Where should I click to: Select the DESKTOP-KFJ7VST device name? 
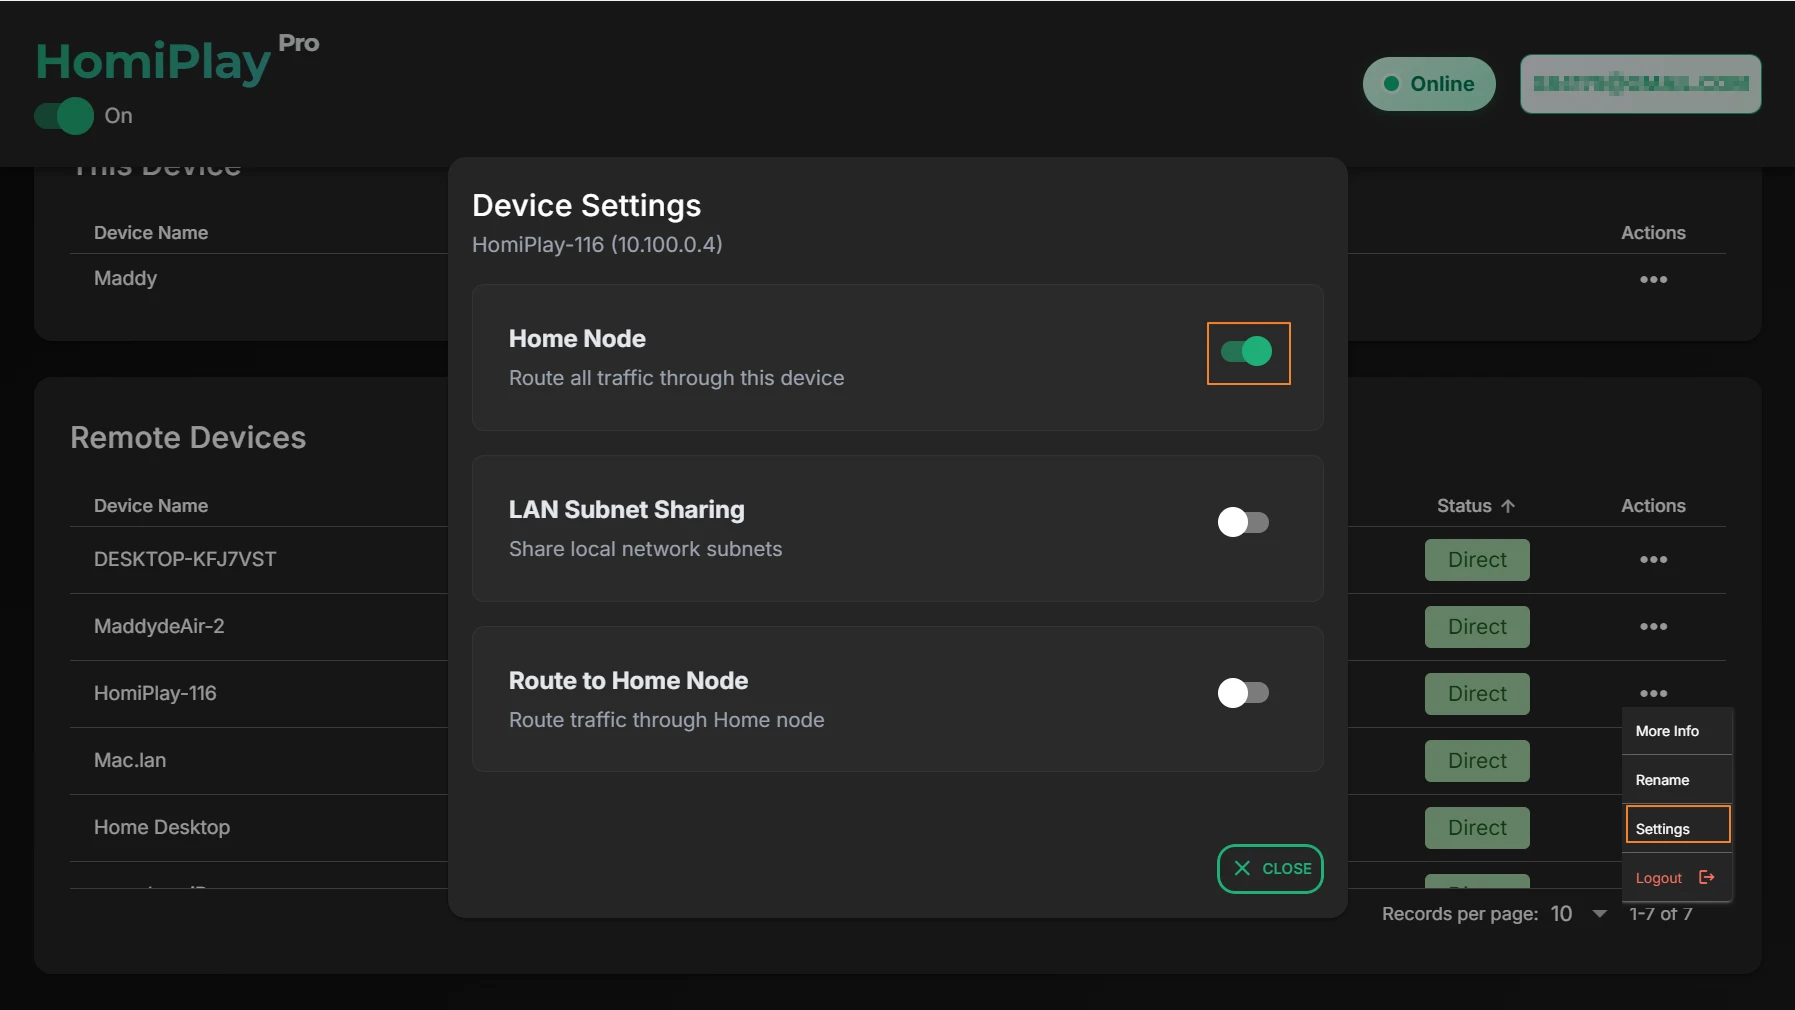pyautogui.click(x=185, y=559)
